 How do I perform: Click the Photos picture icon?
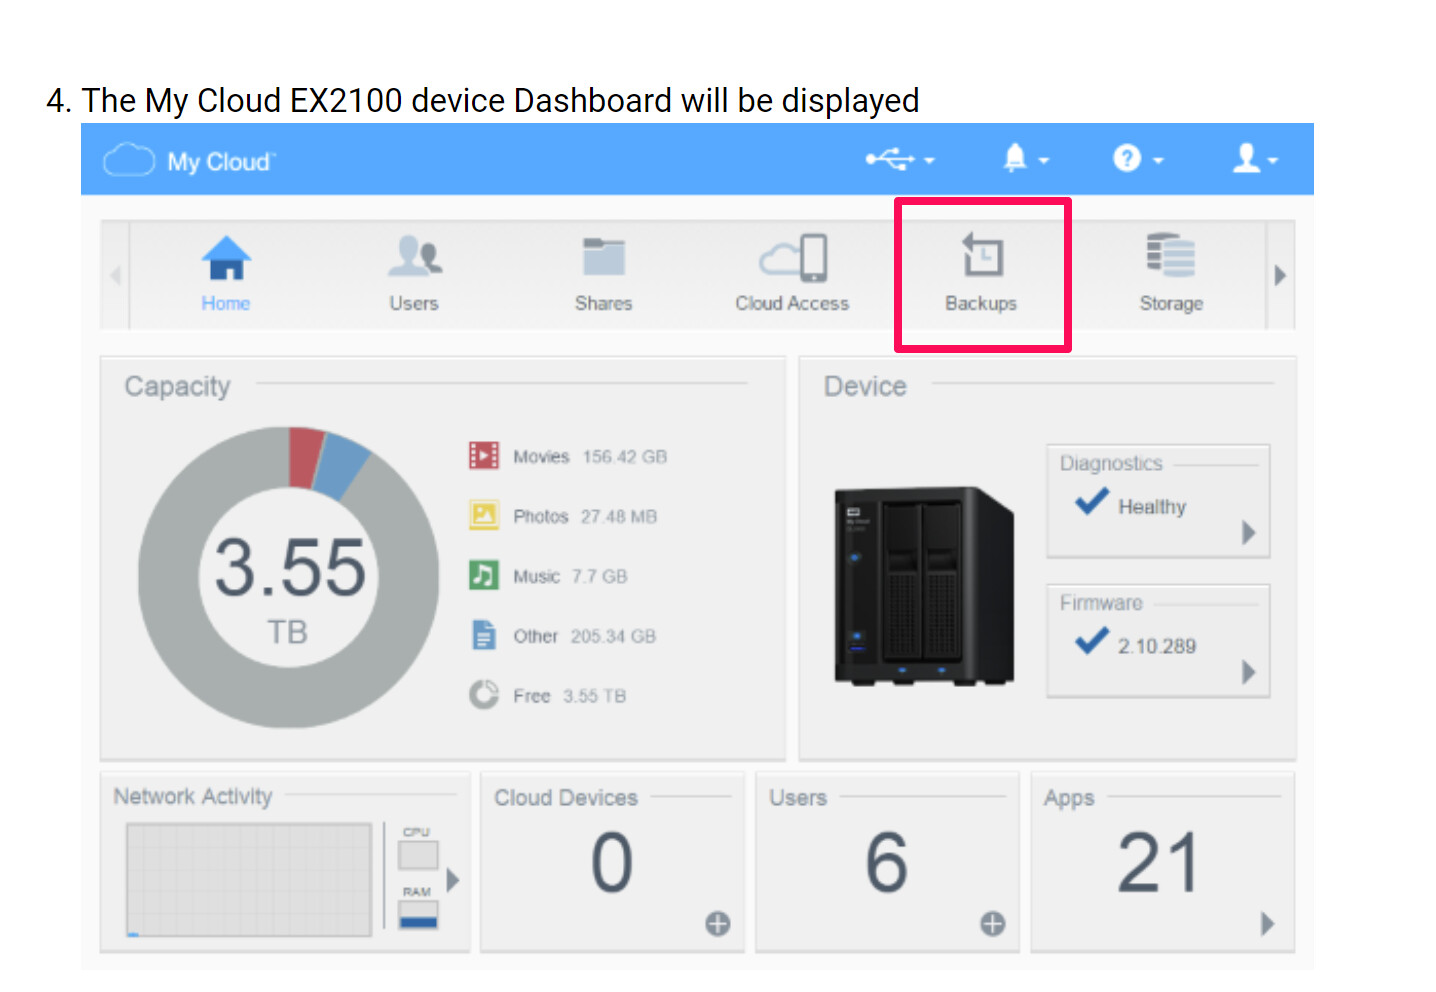pos(484,516)
